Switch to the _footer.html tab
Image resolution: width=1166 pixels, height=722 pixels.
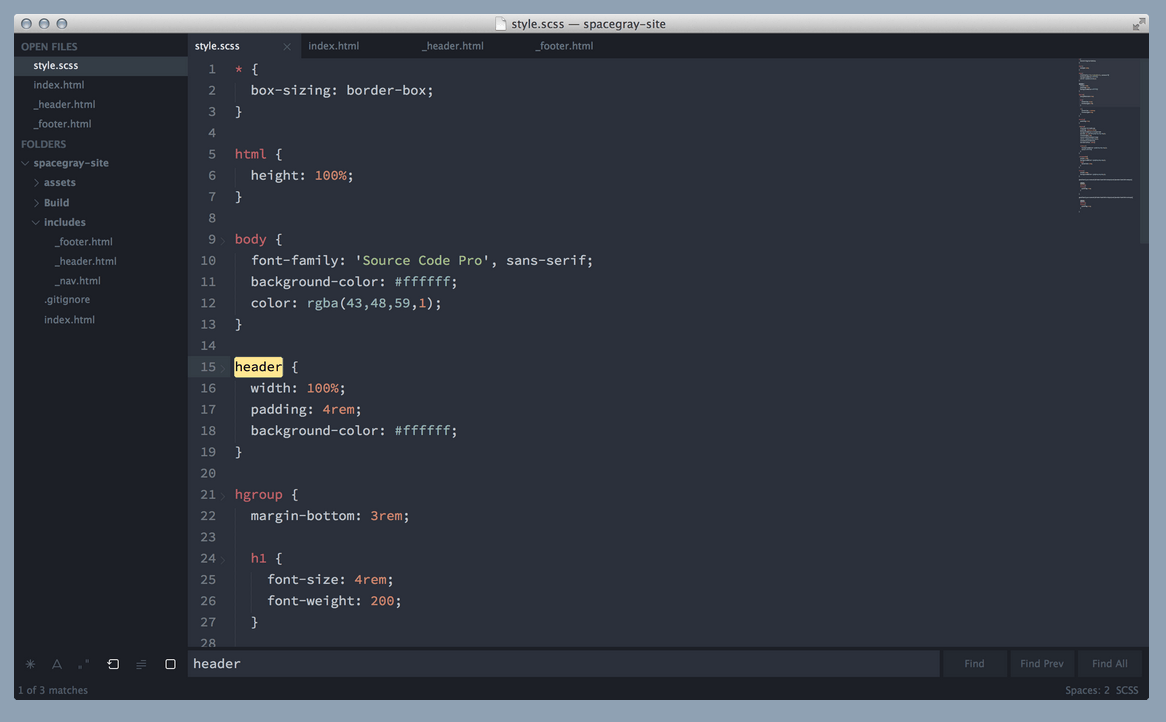(x=563, y=45)
